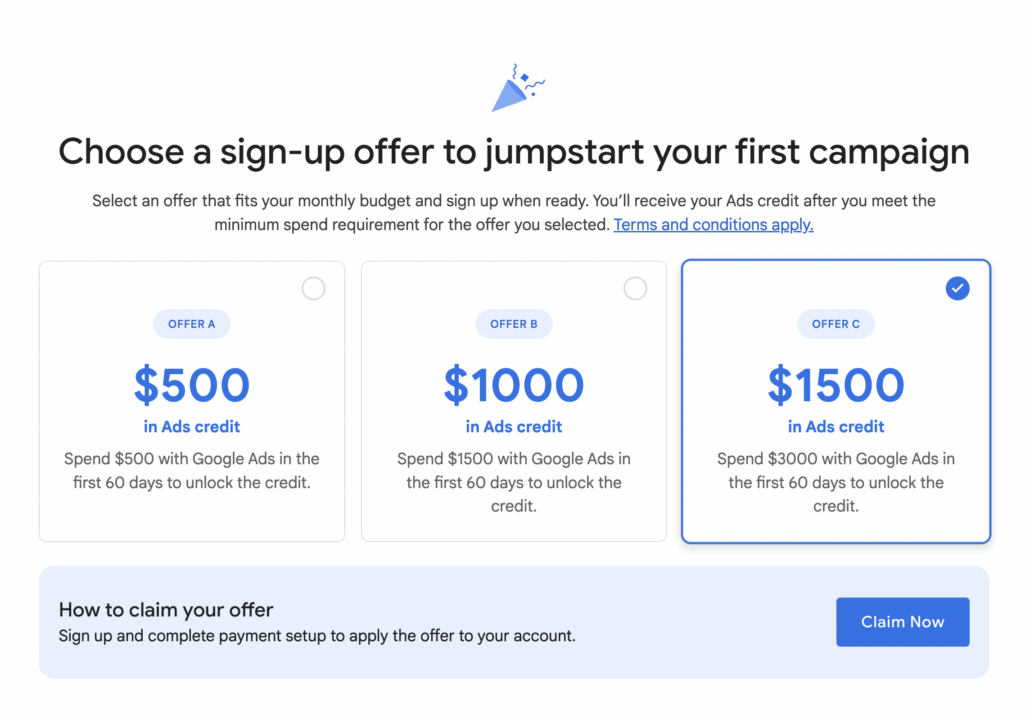Click the checked Offer C radio button
Screen dimensions: 1030x716
(957, 289)
